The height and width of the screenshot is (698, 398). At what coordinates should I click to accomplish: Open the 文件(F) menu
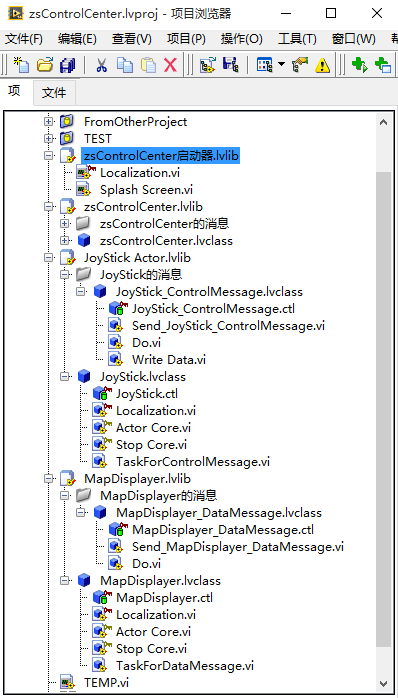click(24, 39)
